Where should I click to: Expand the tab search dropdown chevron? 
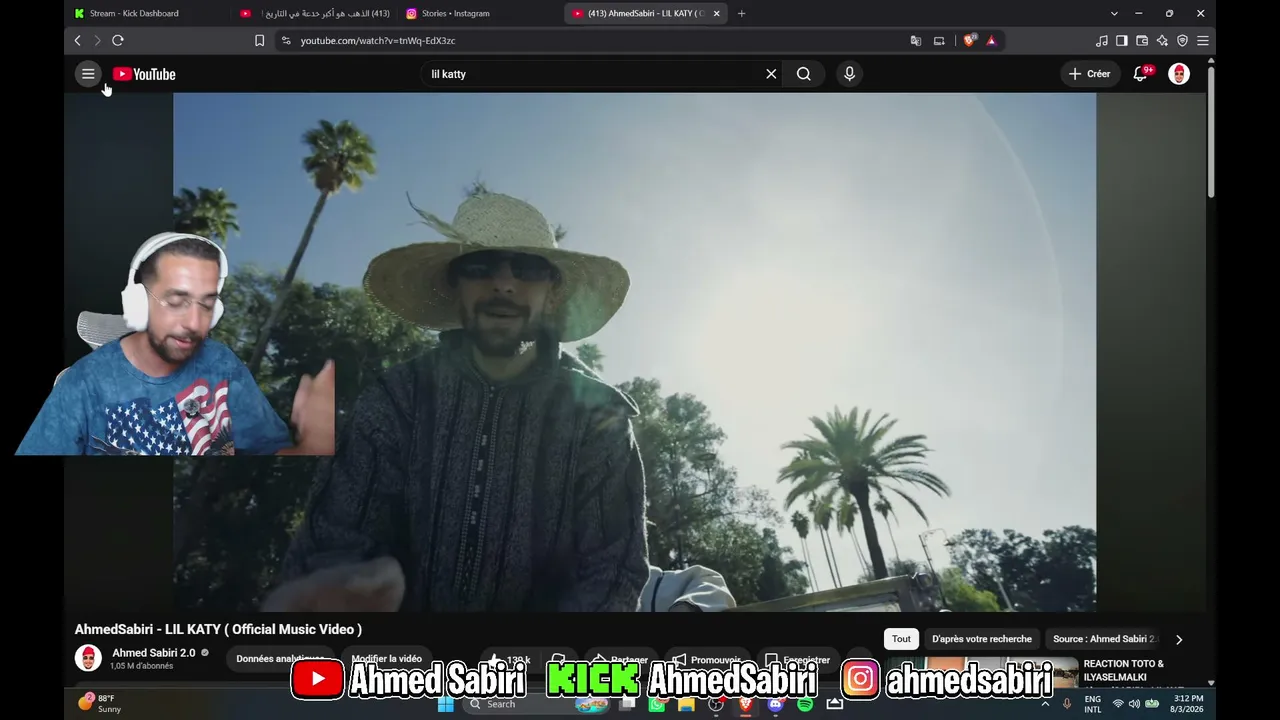[1114, 14]
